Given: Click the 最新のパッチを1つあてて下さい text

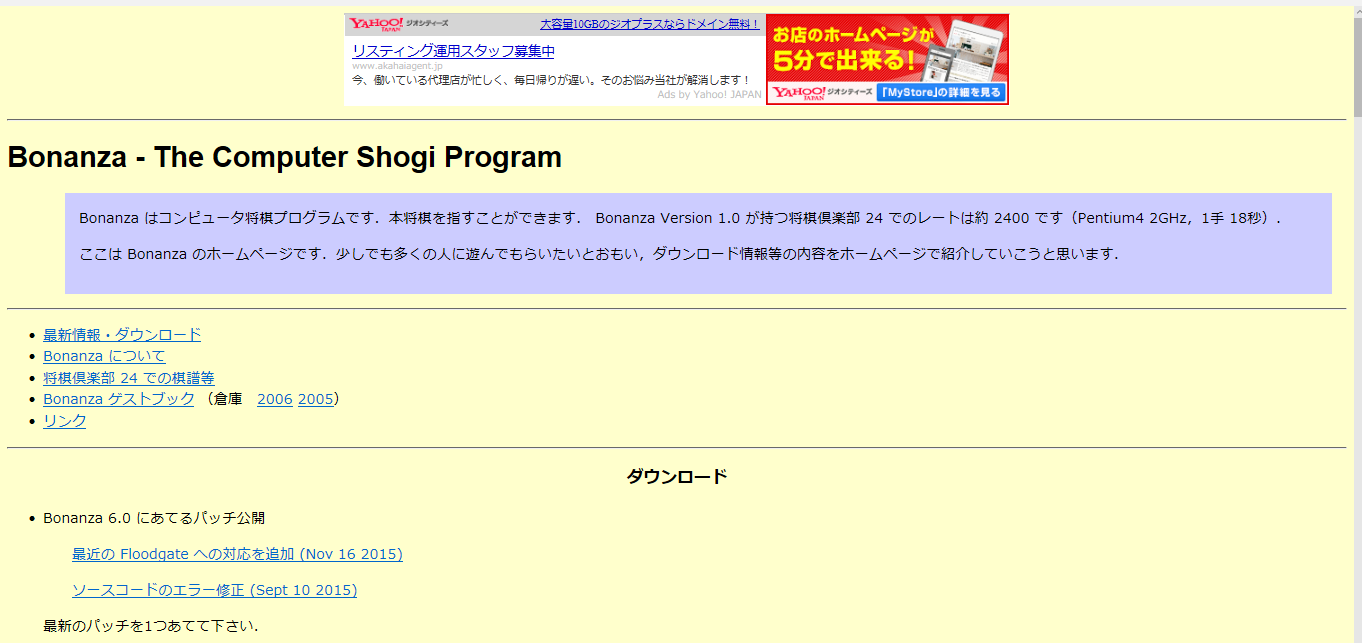Looking at the screenshot, I should pos(151,627).
